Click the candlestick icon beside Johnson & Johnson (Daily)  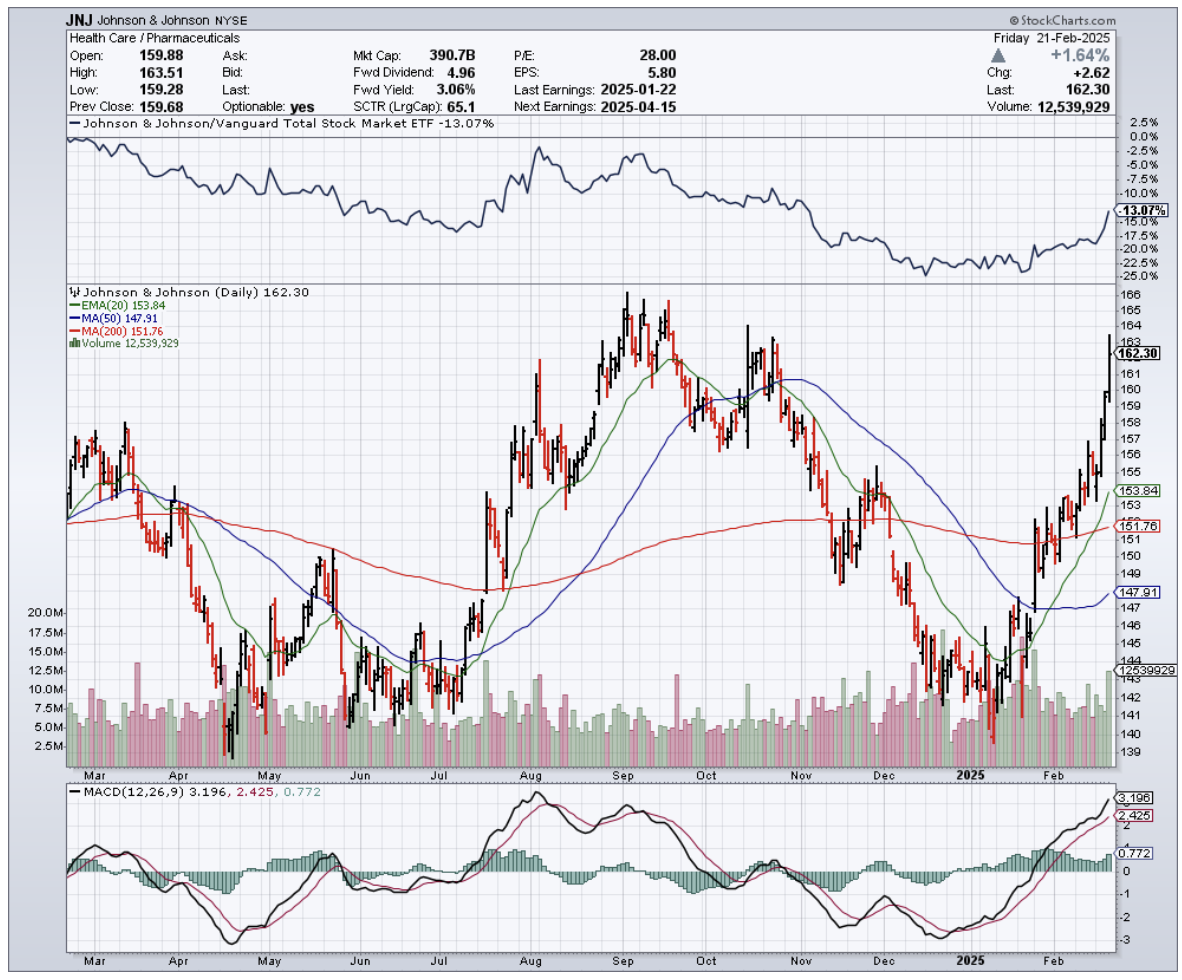(72, 292)
